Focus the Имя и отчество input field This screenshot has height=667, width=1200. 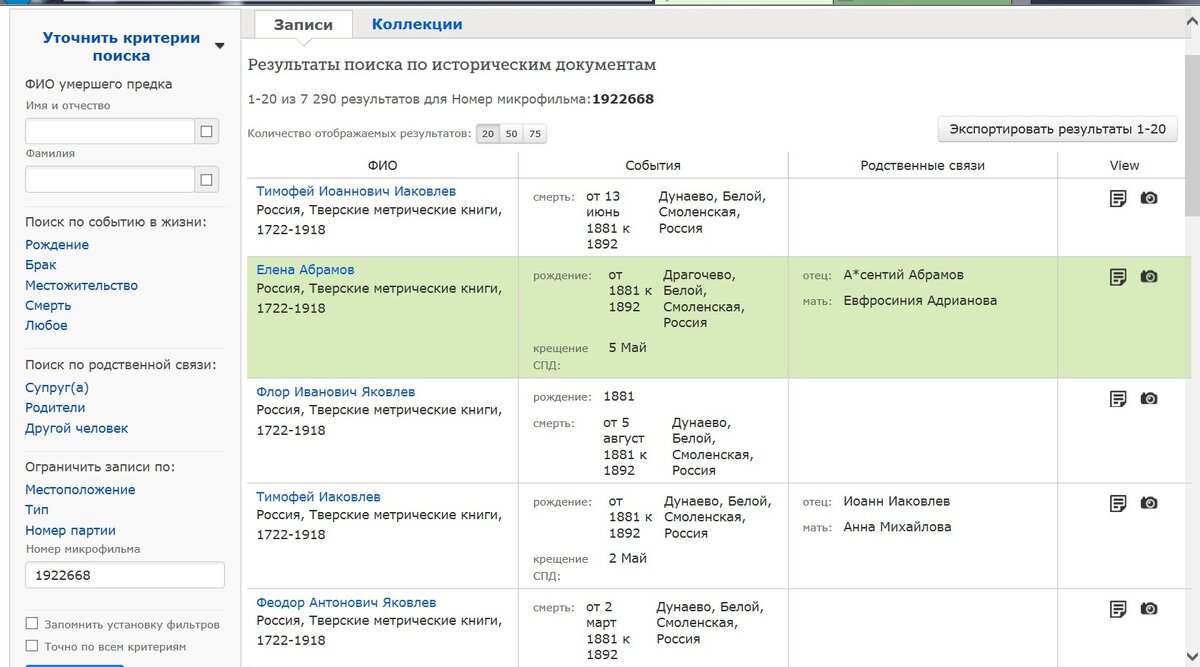point(109,131)
